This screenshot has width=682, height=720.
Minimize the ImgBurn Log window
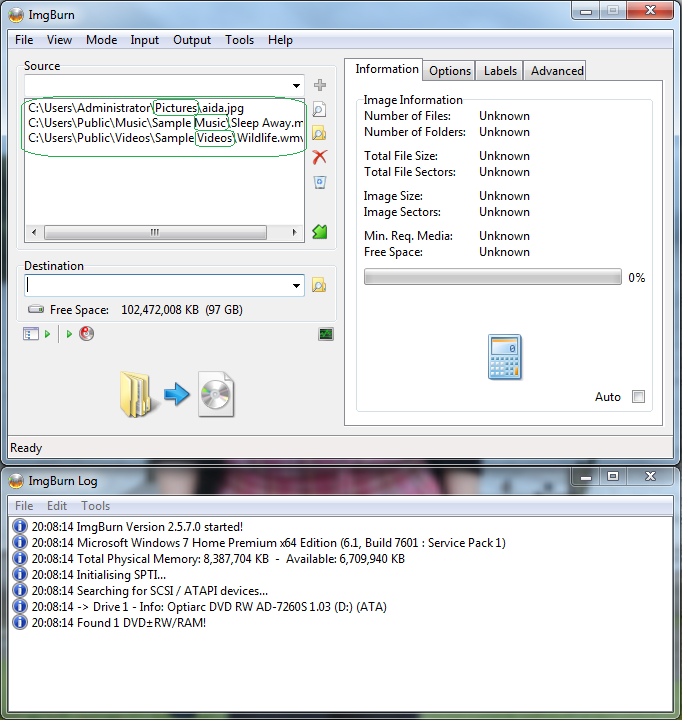click(586, 476)
